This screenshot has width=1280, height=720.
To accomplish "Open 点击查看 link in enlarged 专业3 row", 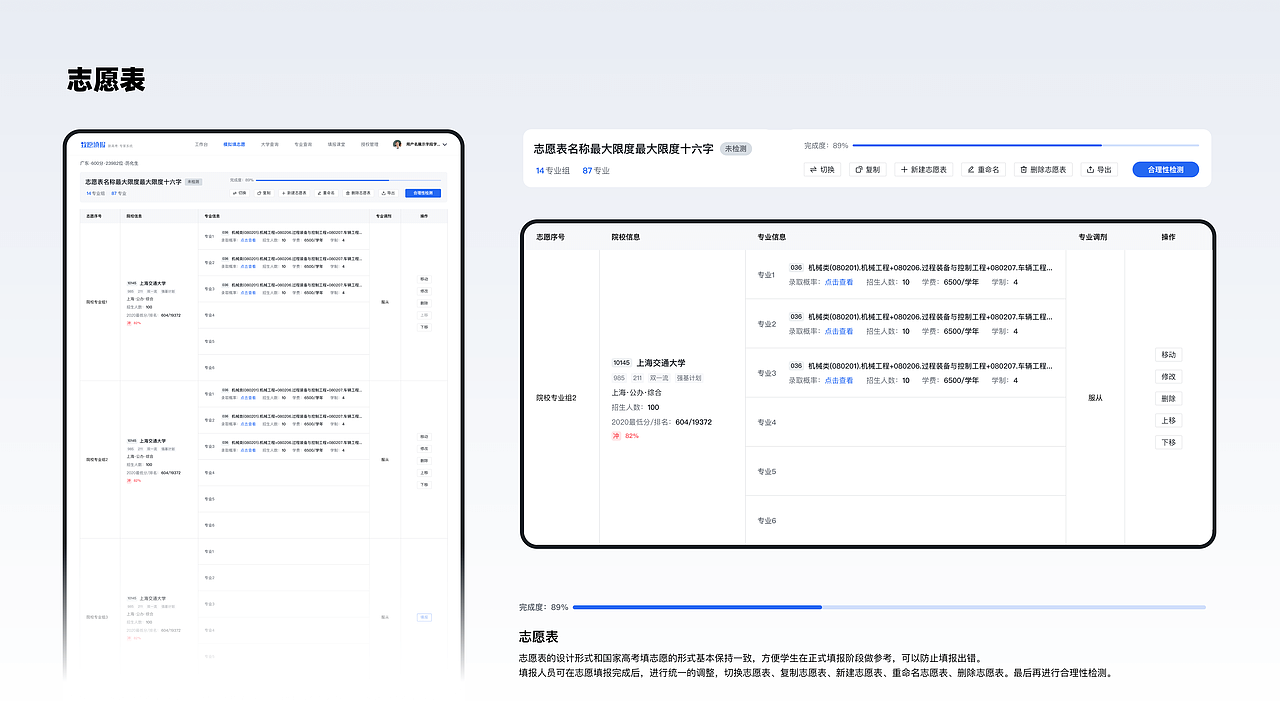I will pos(839,380).
